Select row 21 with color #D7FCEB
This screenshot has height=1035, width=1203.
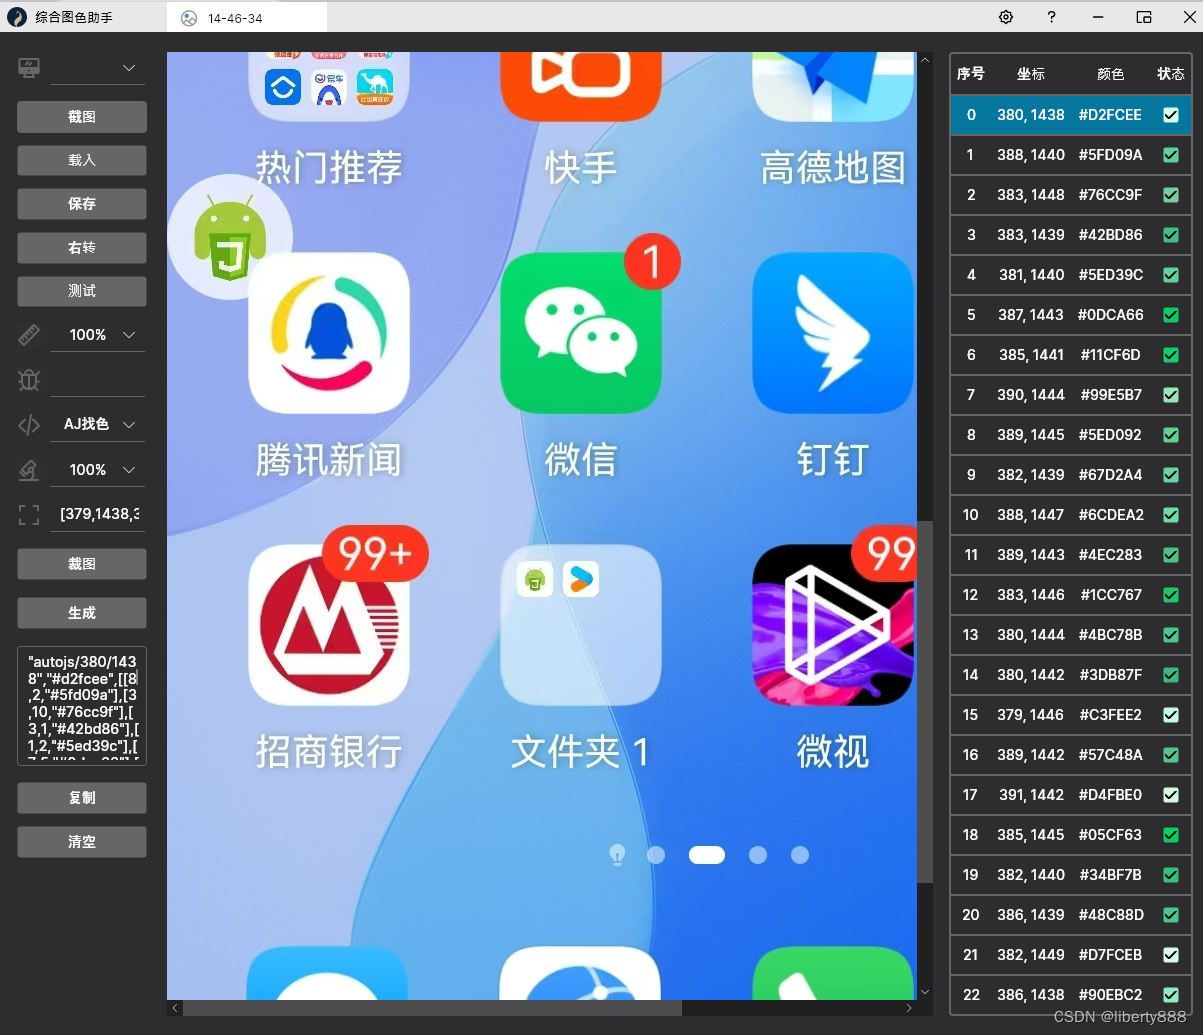pos(1070,955)
